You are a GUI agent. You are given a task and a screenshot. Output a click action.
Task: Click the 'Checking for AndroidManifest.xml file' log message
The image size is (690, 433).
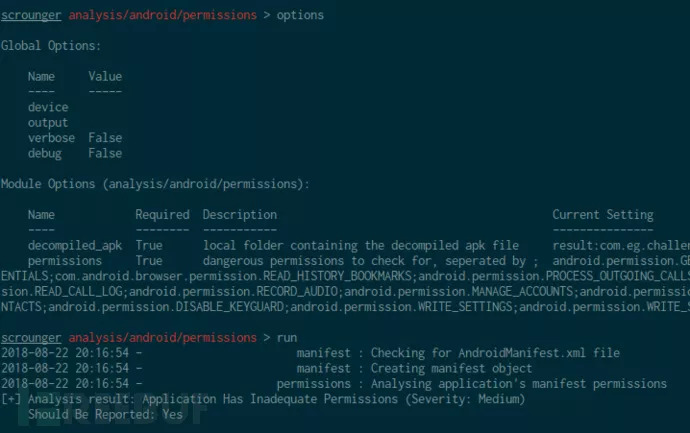click(x=495, y=353)
